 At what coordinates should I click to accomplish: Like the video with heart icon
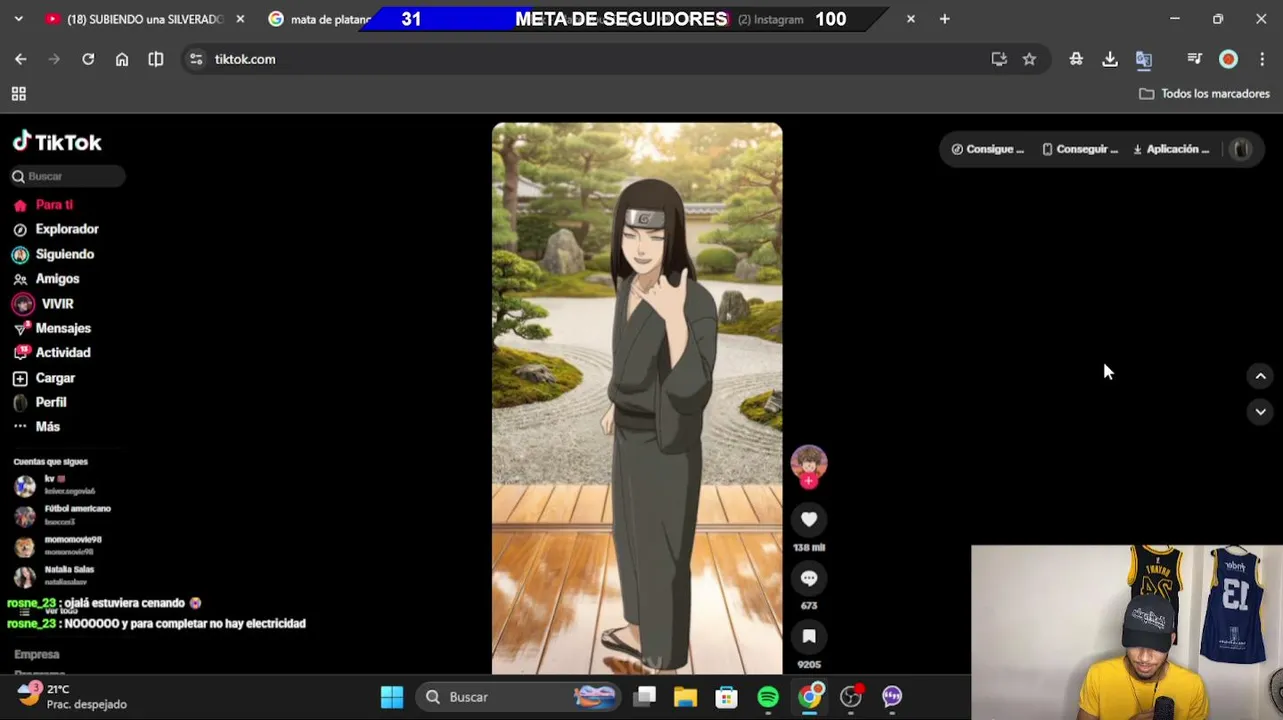click(809, 519)
